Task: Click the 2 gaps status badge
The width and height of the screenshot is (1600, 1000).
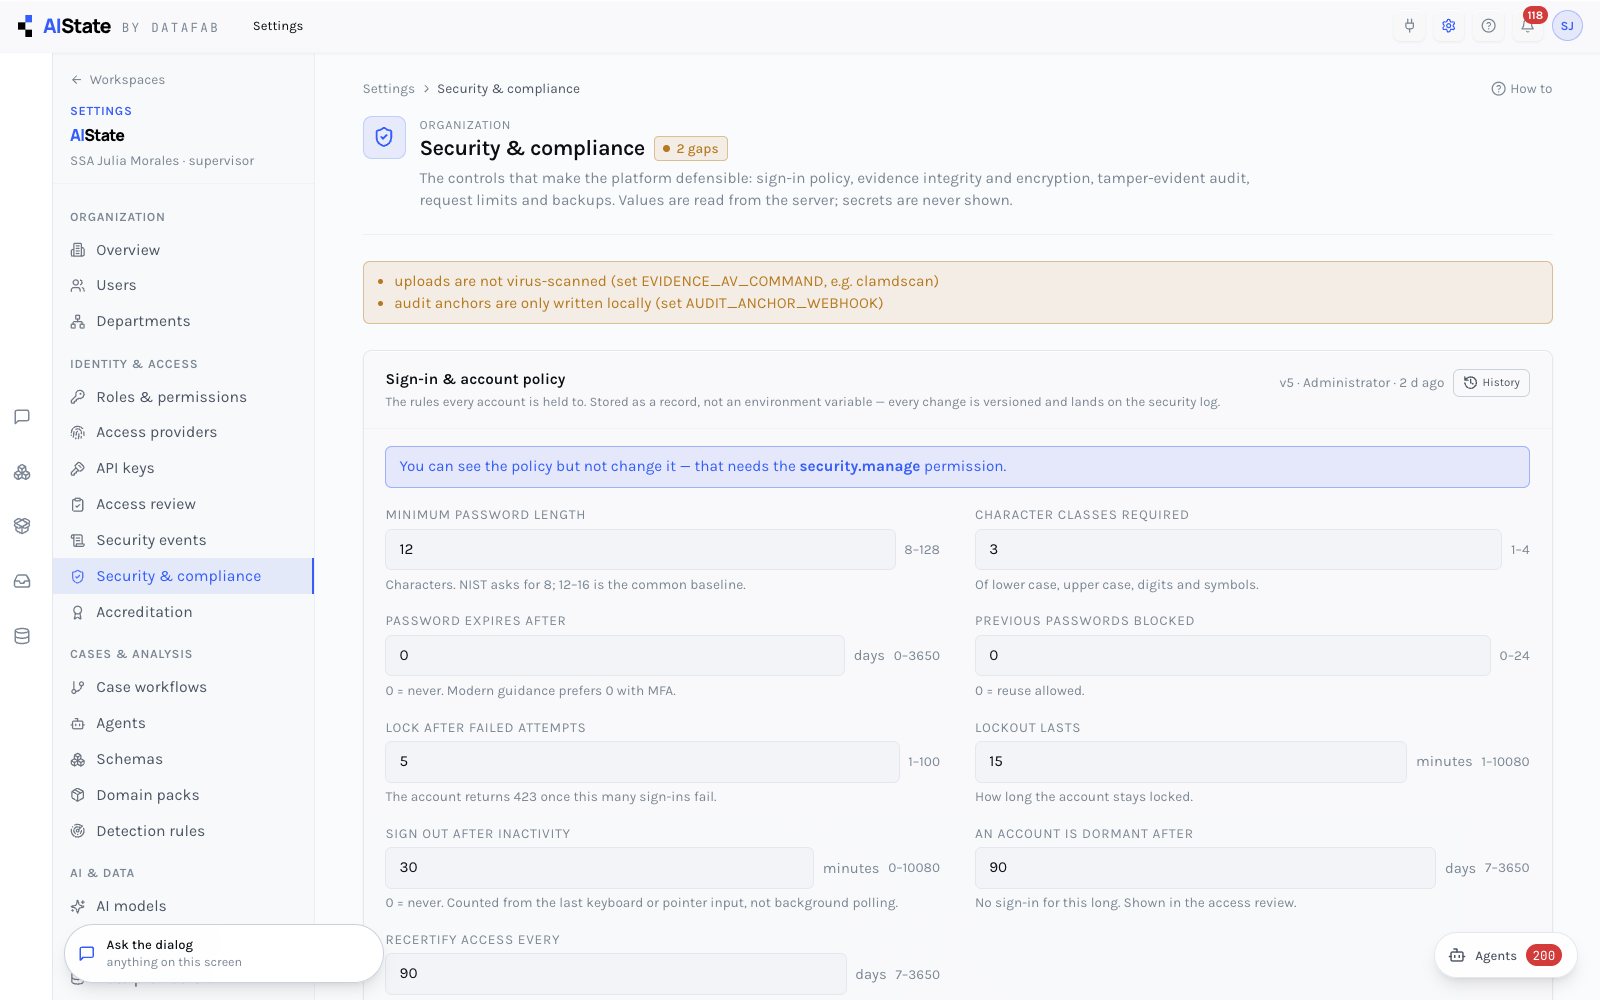Action: tap(691, 148)
